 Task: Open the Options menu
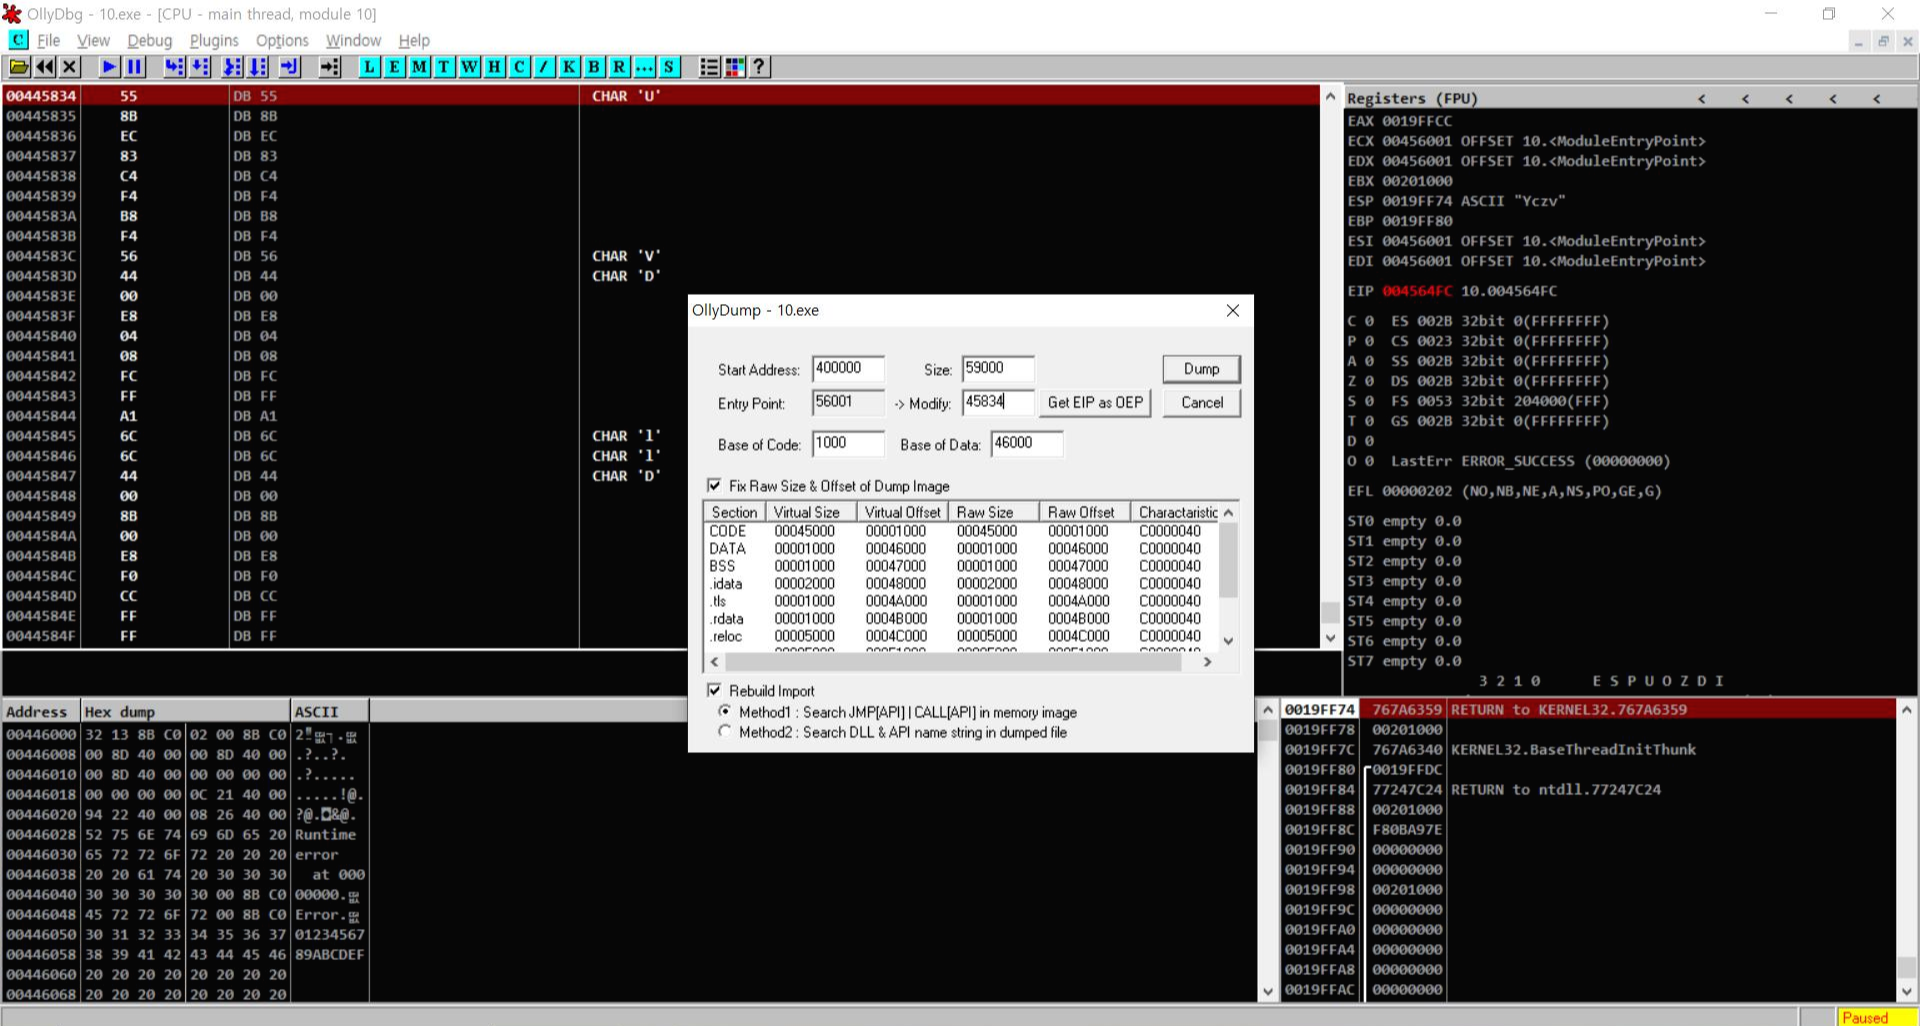[x=282, y=40]
